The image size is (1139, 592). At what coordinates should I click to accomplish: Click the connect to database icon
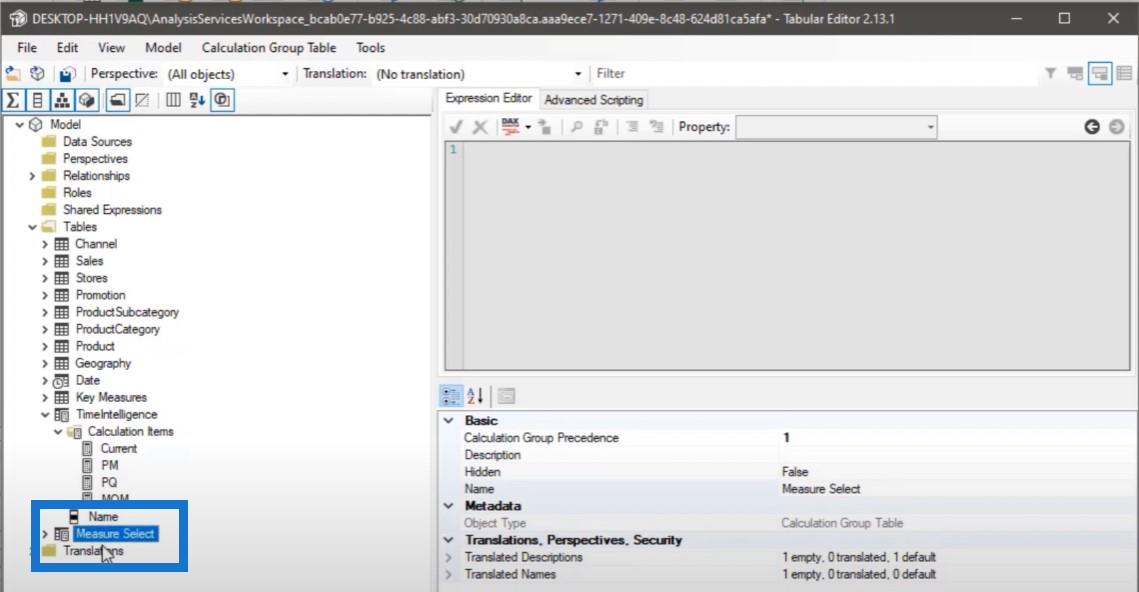[38, 73]
